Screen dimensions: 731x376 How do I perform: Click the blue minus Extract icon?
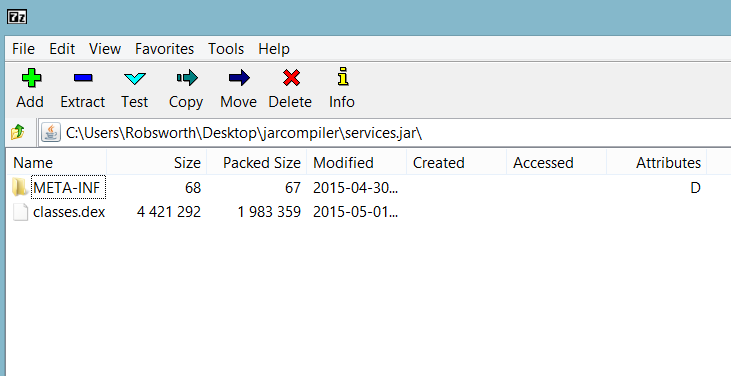(x=83, y=78)
